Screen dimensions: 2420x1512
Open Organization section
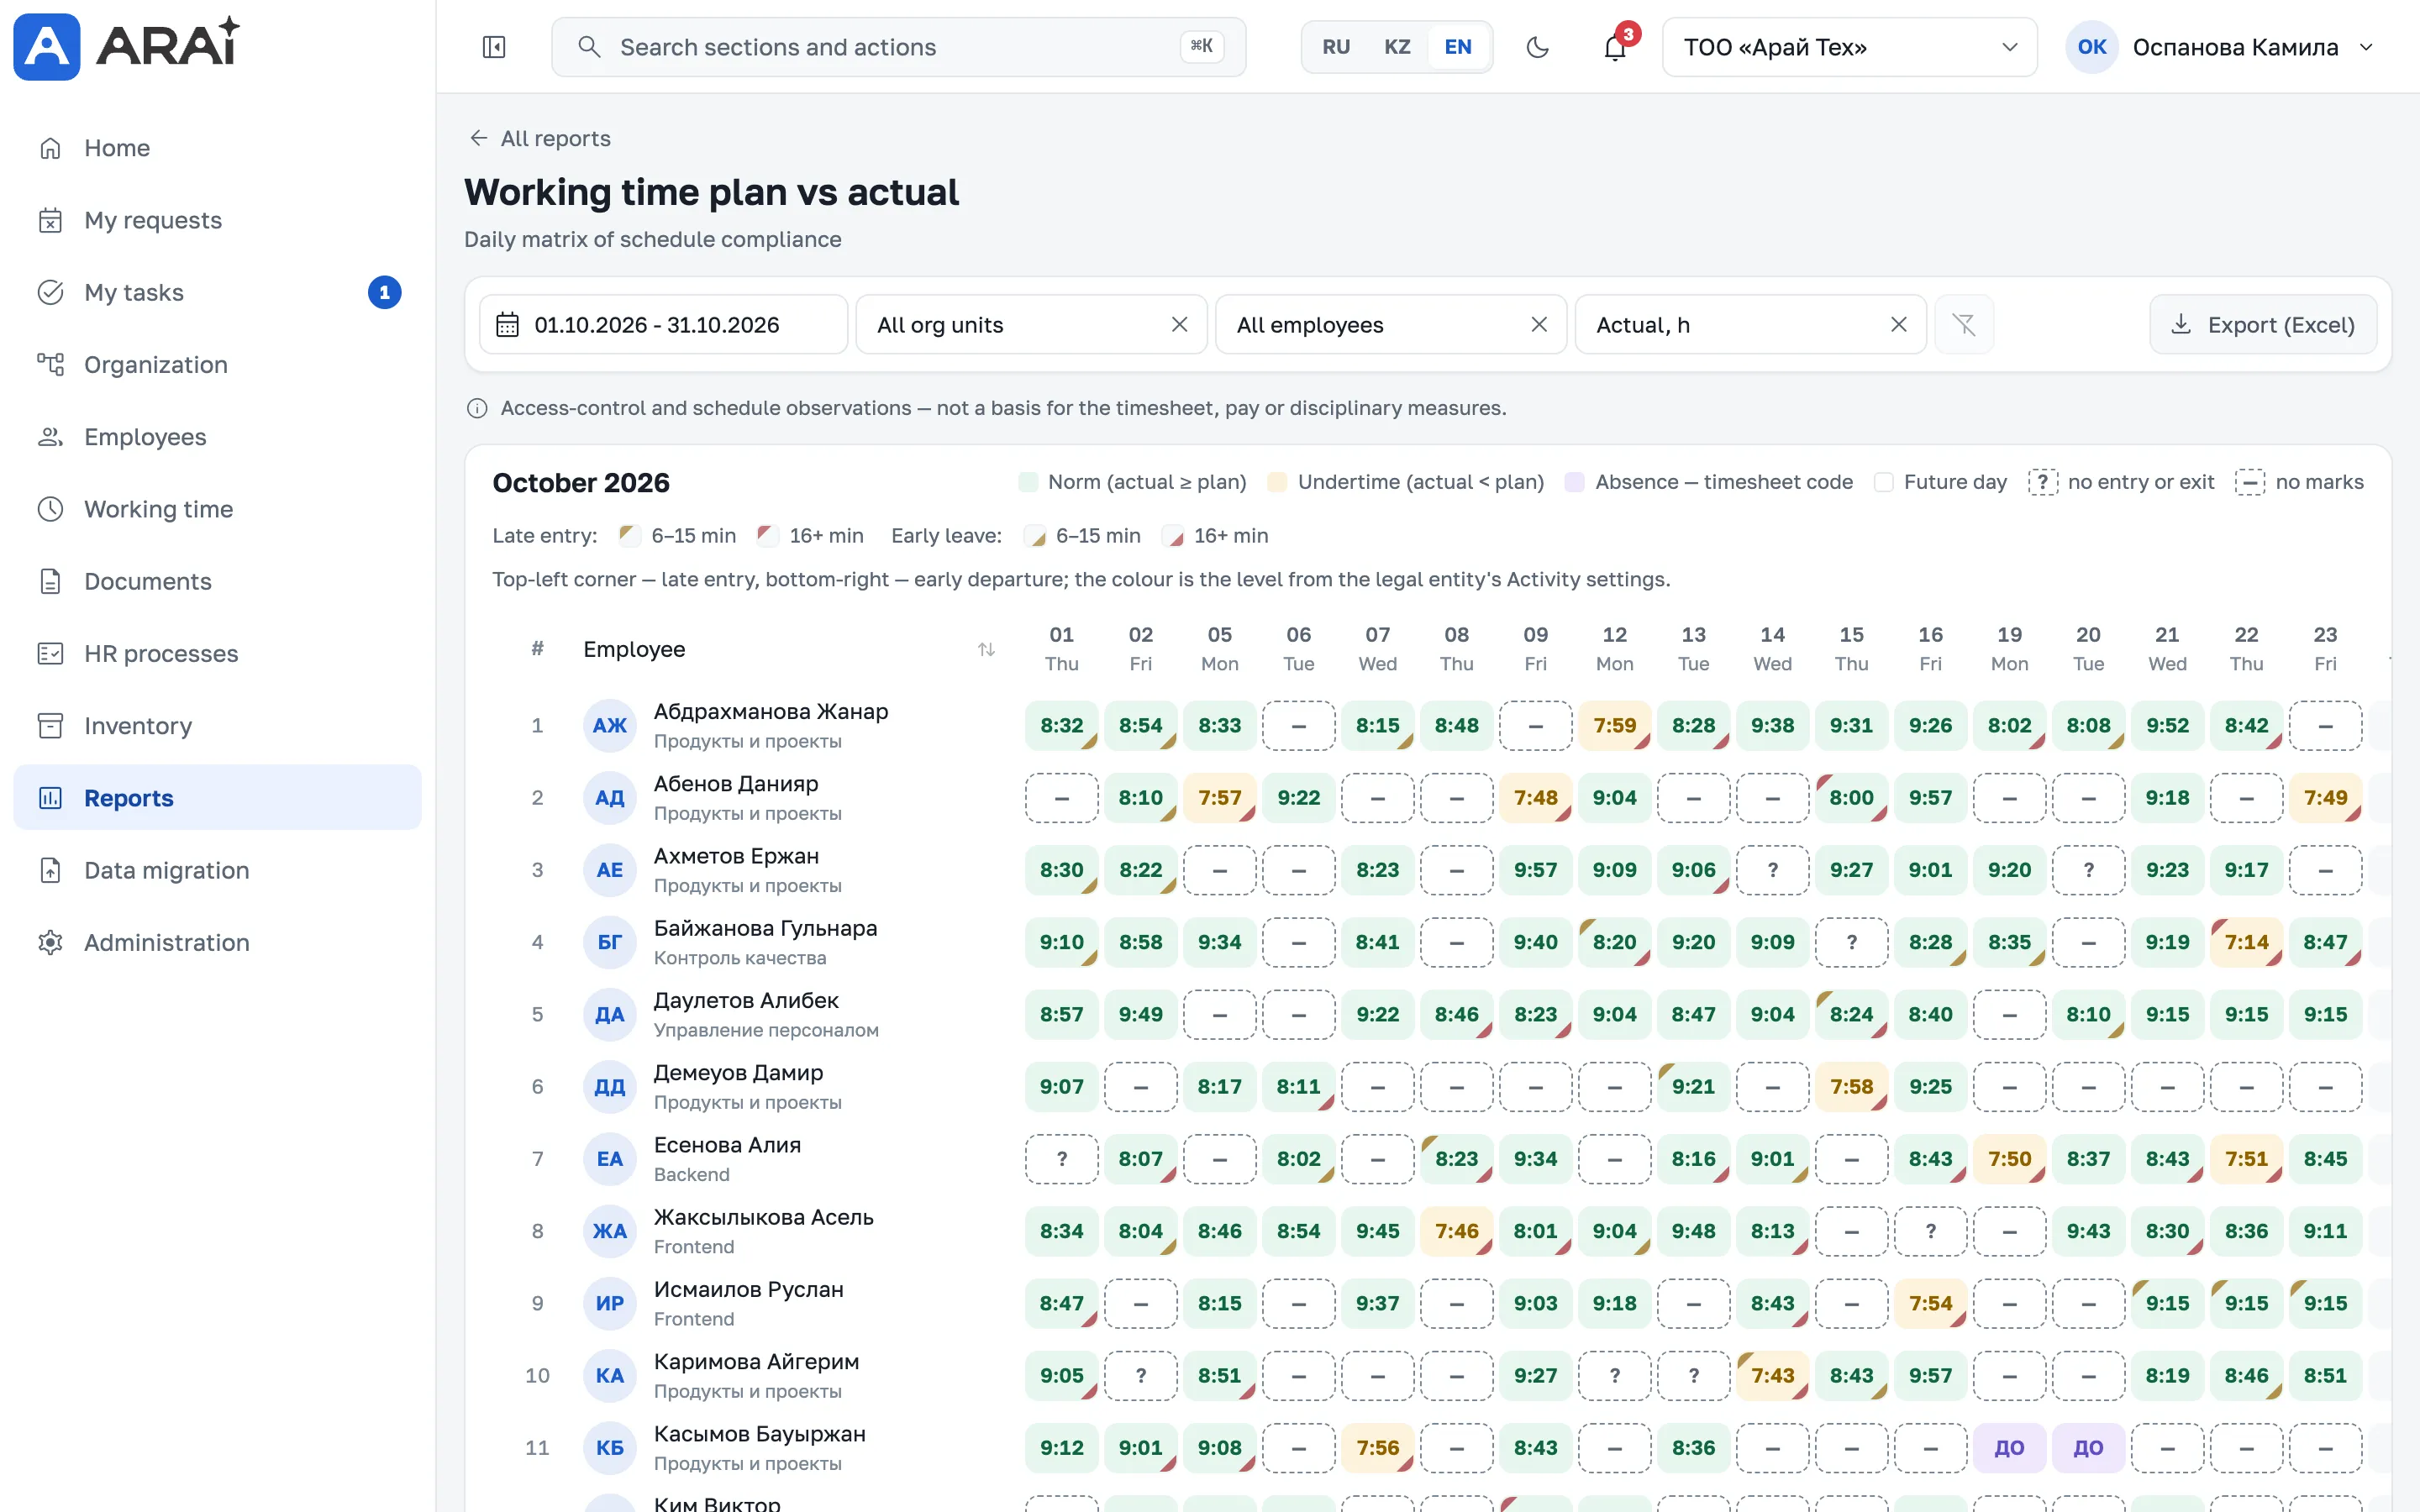point(217,364)
